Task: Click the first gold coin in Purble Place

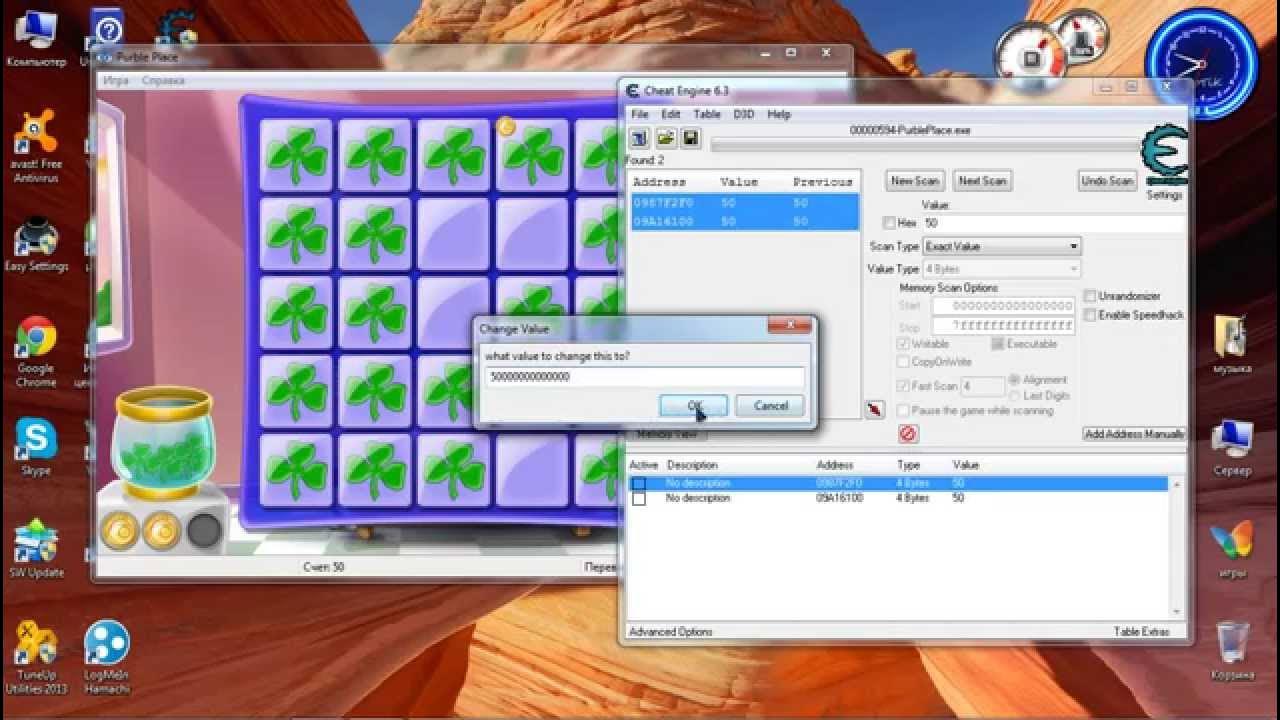Action: [x=120, y=531]
